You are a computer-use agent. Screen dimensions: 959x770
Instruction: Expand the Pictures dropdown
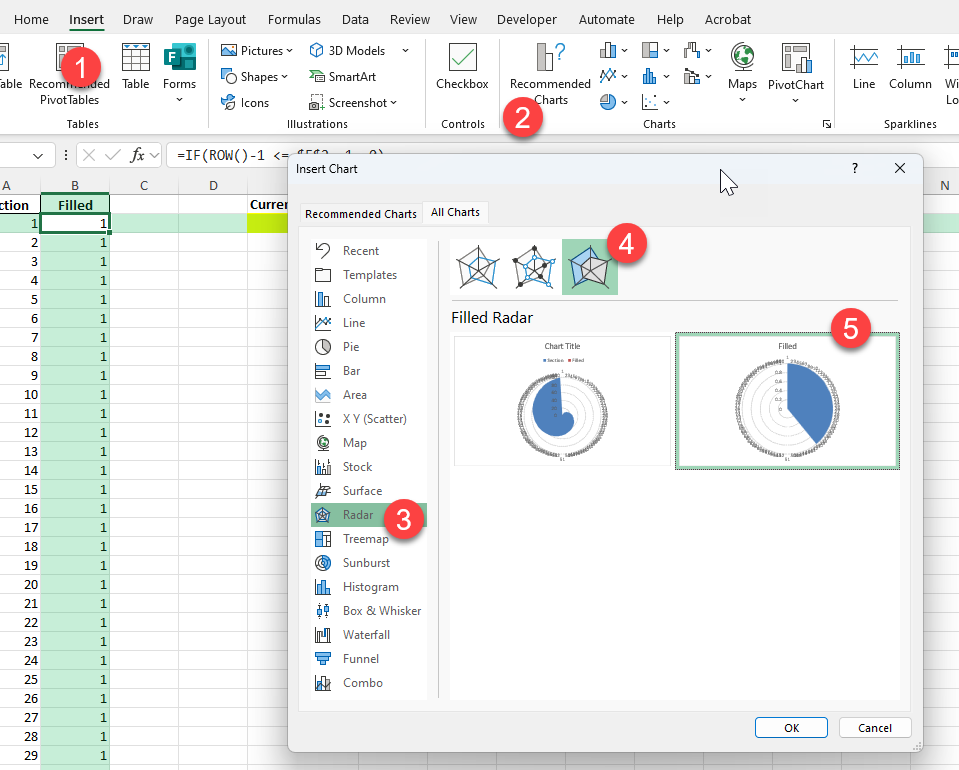tap(289, 51)
